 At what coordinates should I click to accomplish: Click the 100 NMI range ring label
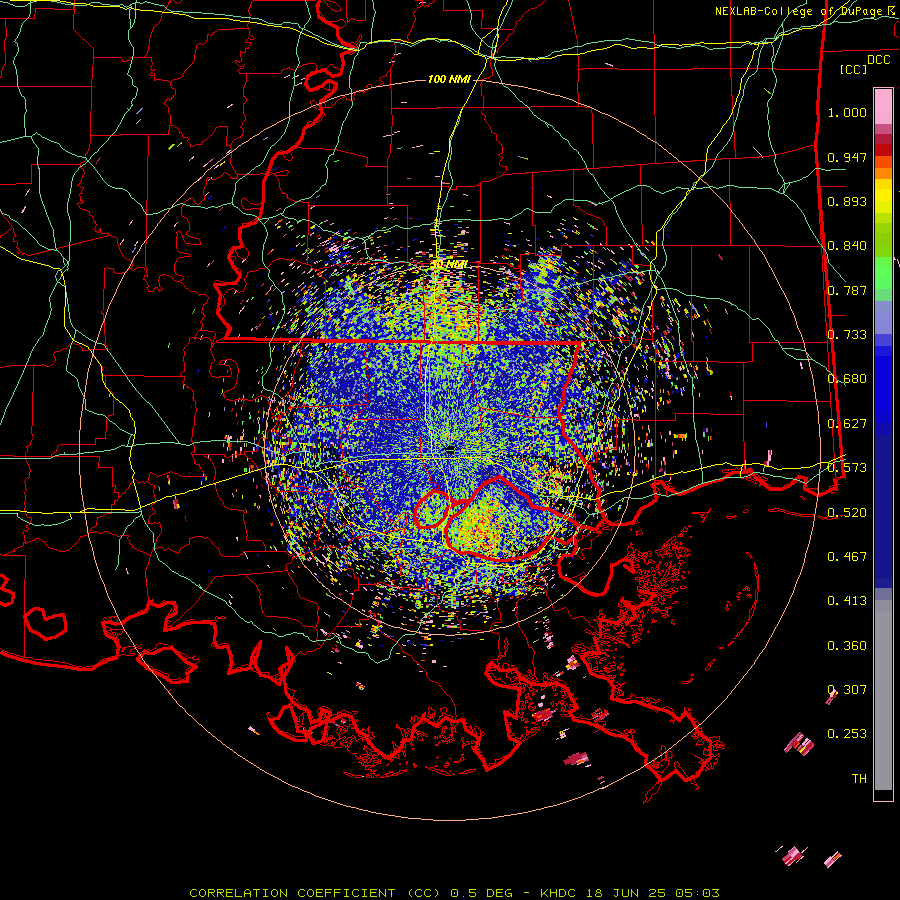click(449, 79)
